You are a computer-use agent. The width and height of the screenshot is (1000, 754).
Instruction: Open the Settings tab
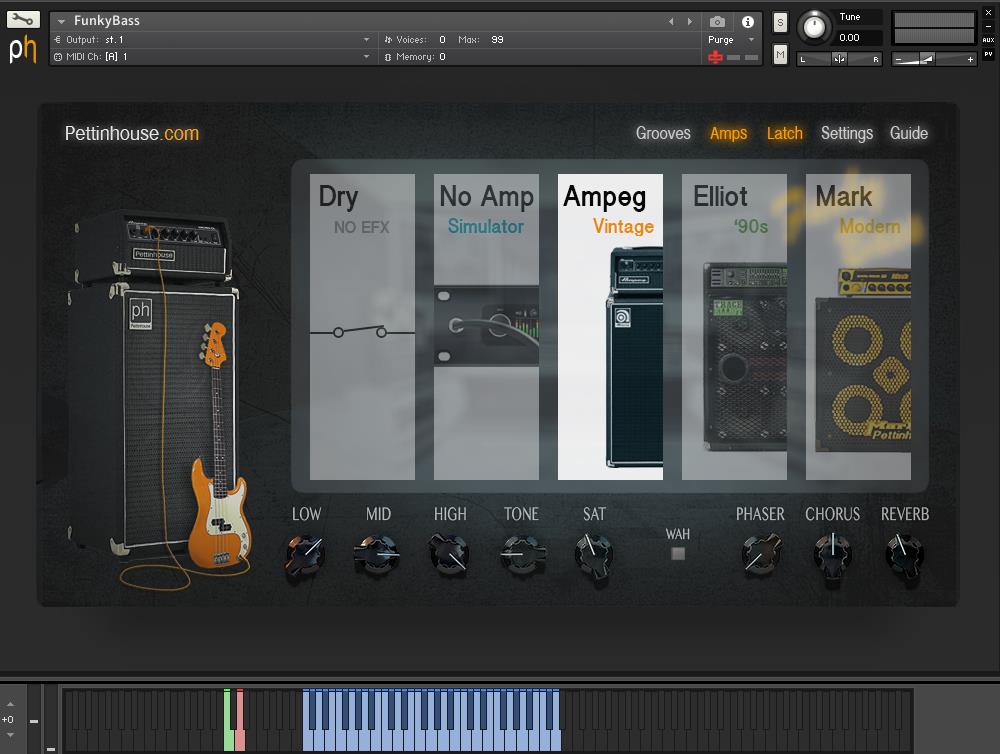pos(846,133)
